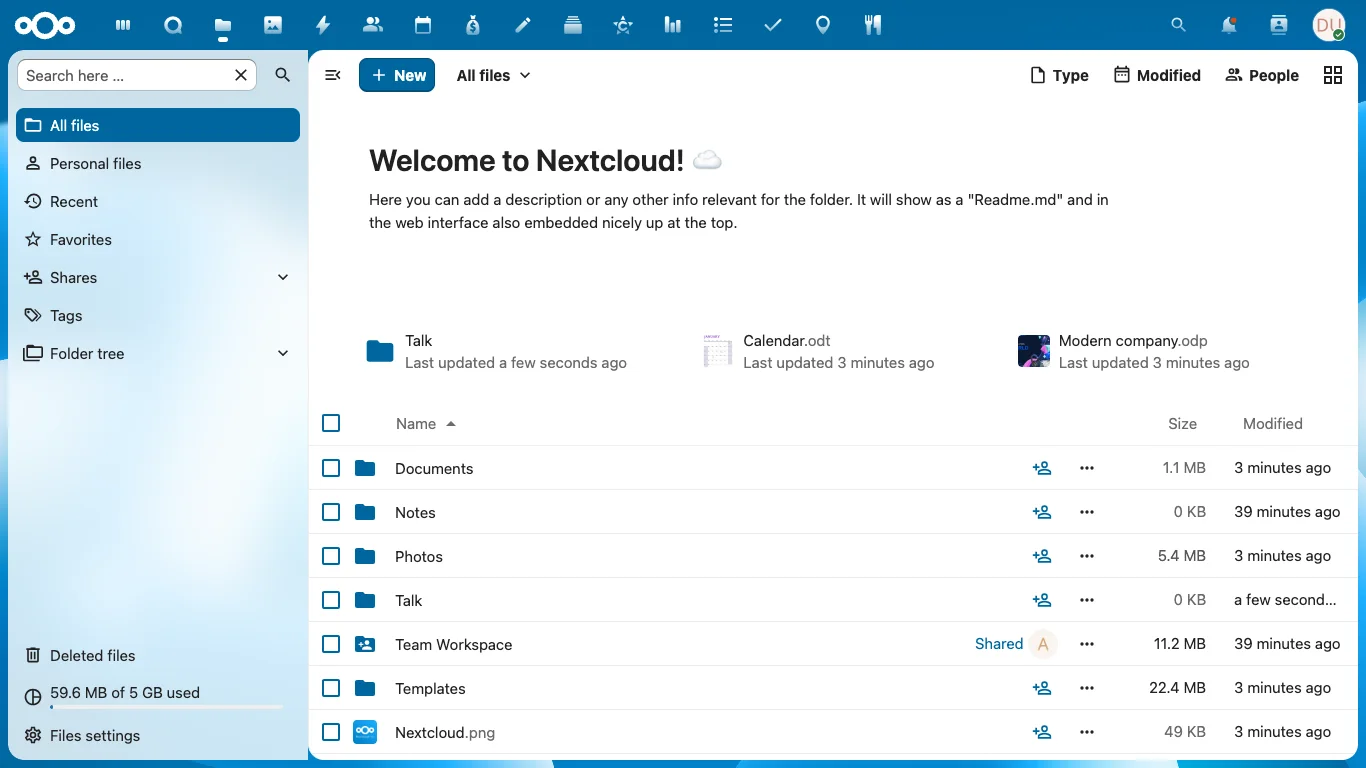Open the bulleted list app icon in the top bar
The height and width of the screenshot is (768, 1366).
[x=723, y=25]
